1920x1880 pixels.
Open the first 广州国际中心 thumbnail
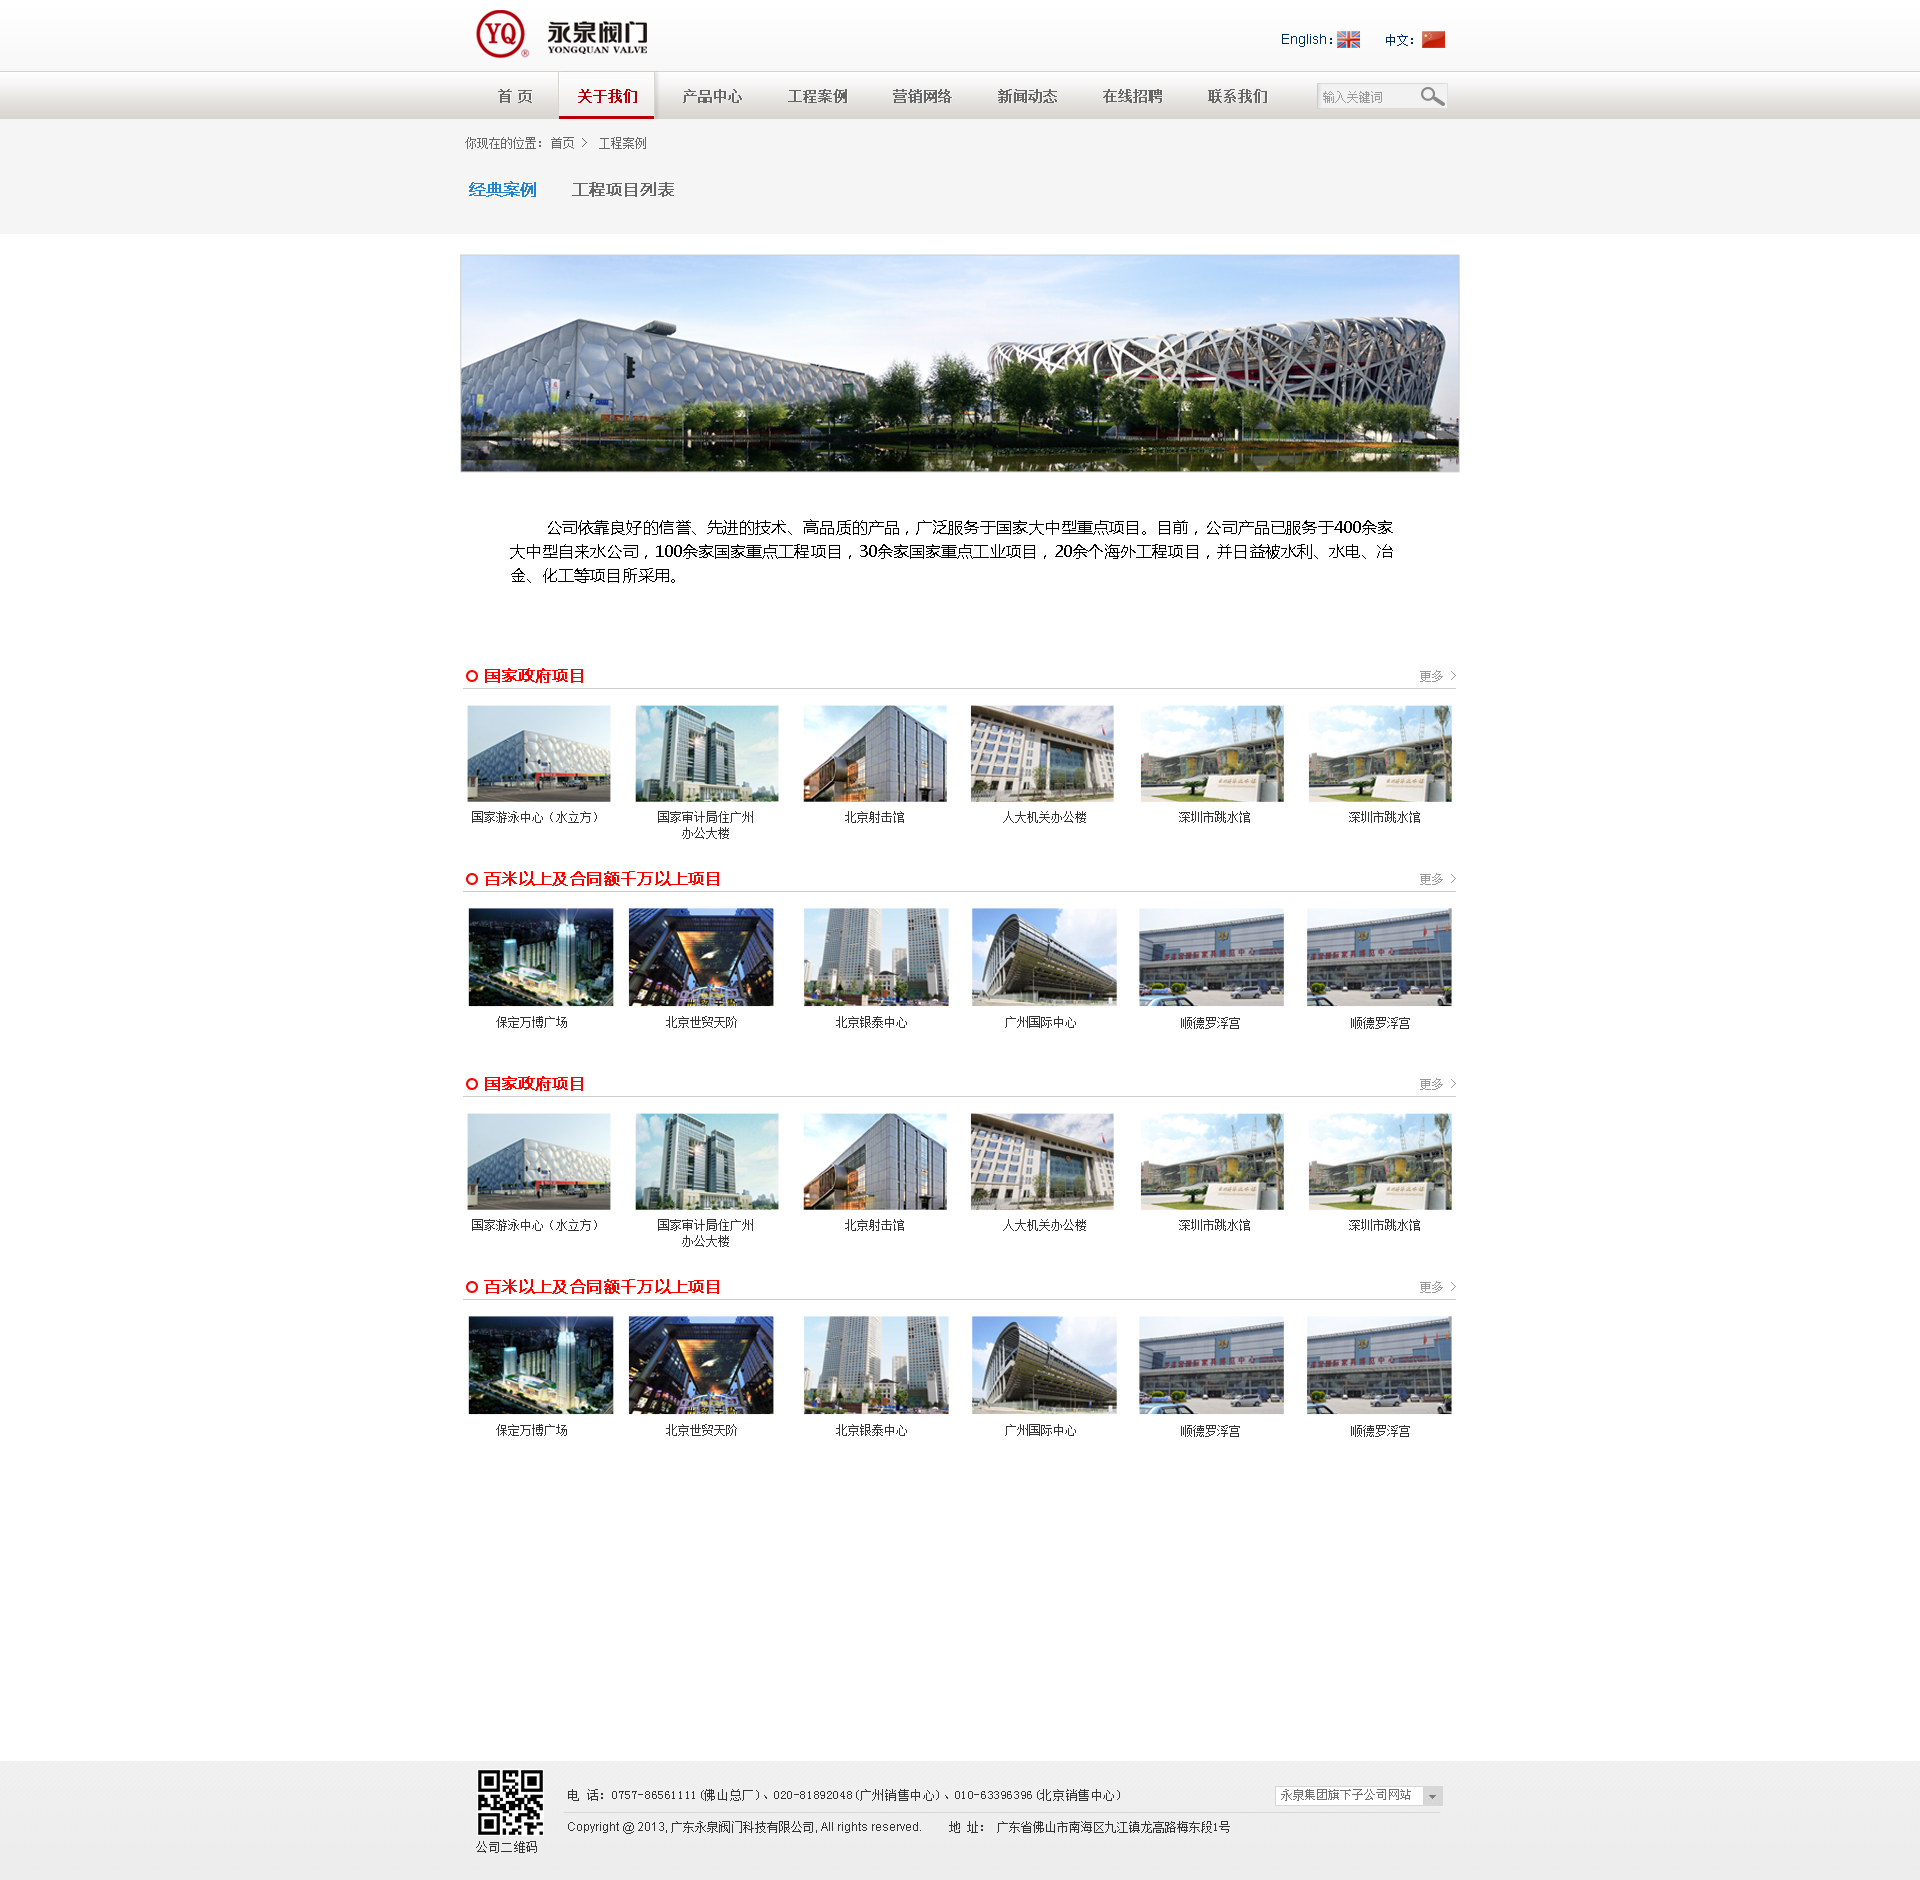pyautogui.click(x=1043, y=957)
